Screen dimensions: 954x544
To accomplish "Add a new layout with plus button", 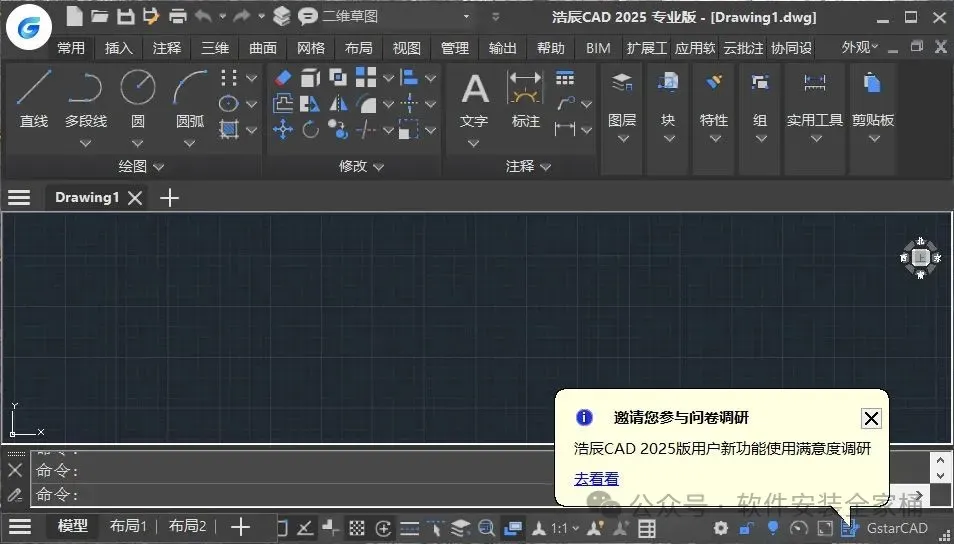I will click(x=241, y=527).
